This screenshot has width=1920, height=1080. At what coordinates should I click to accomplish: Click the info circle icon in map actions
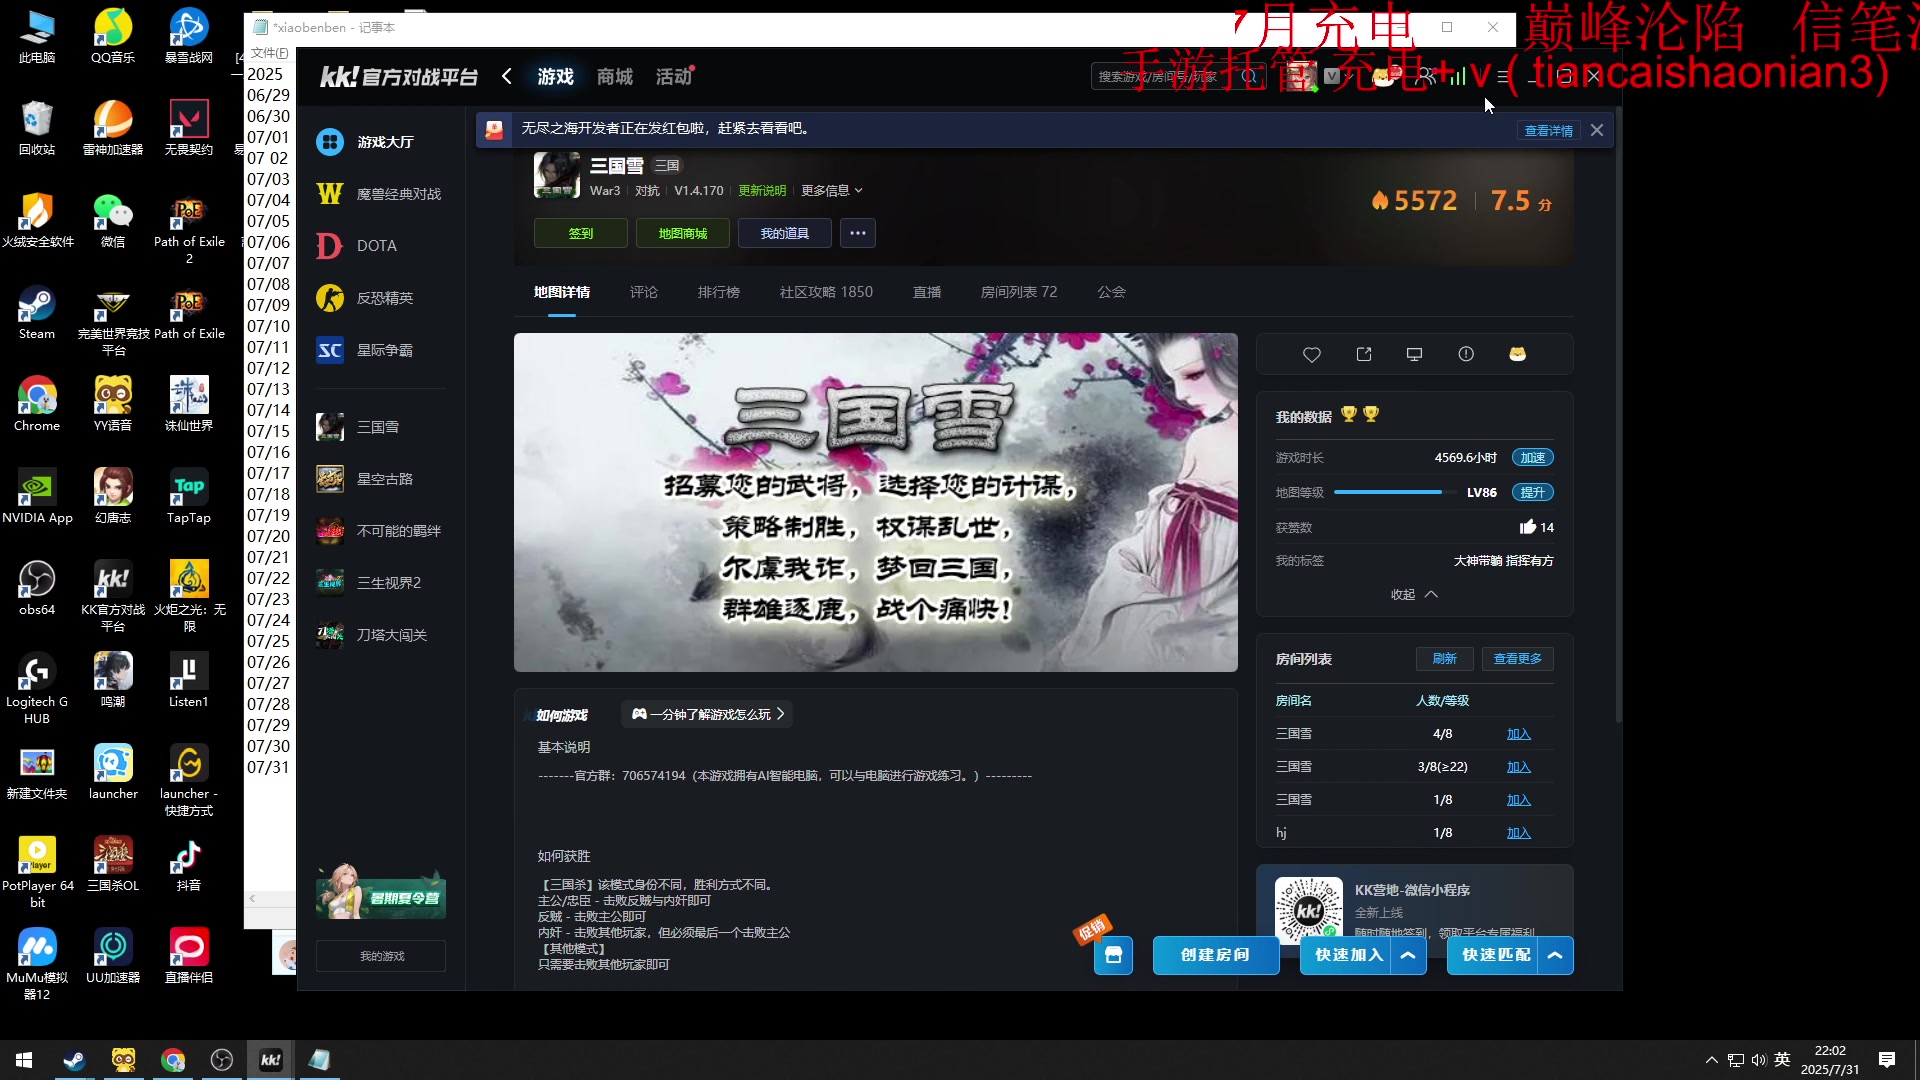click(1466, 354)
